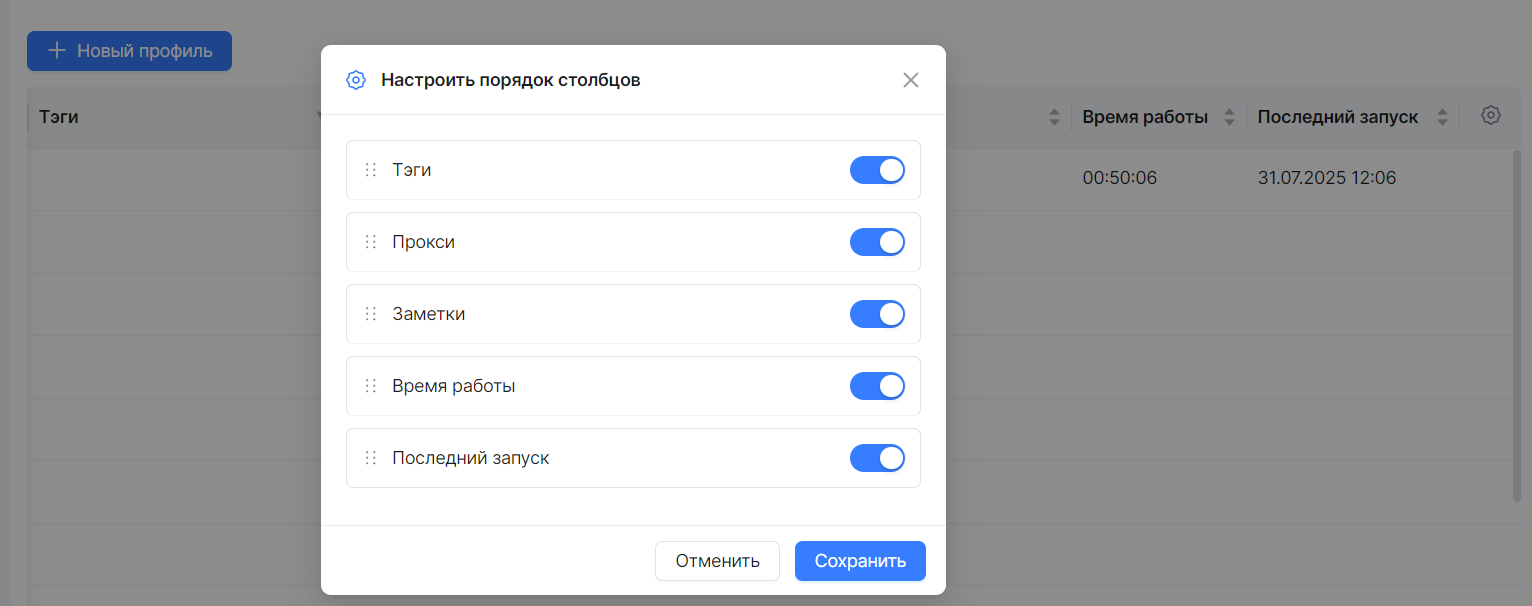
Task: Open the table settings gear above the column headers
Action: (x=1491, y=116)
